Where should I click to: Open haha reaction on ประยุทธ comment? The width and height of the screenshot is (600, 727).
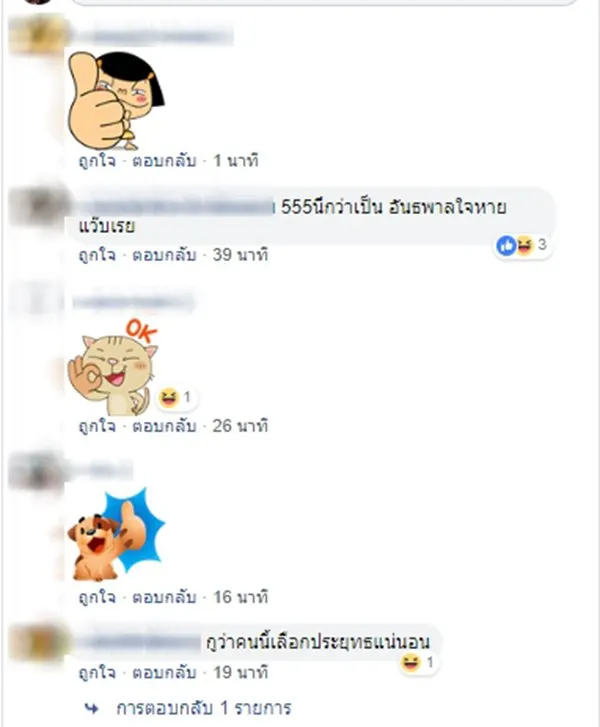point(417,663)
